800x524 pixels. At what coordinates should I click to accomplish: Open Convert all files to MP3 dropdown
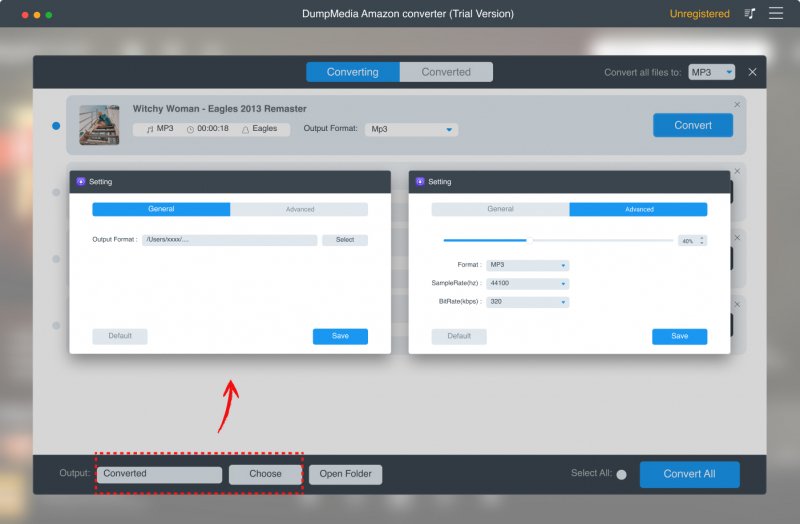[712, 72]
